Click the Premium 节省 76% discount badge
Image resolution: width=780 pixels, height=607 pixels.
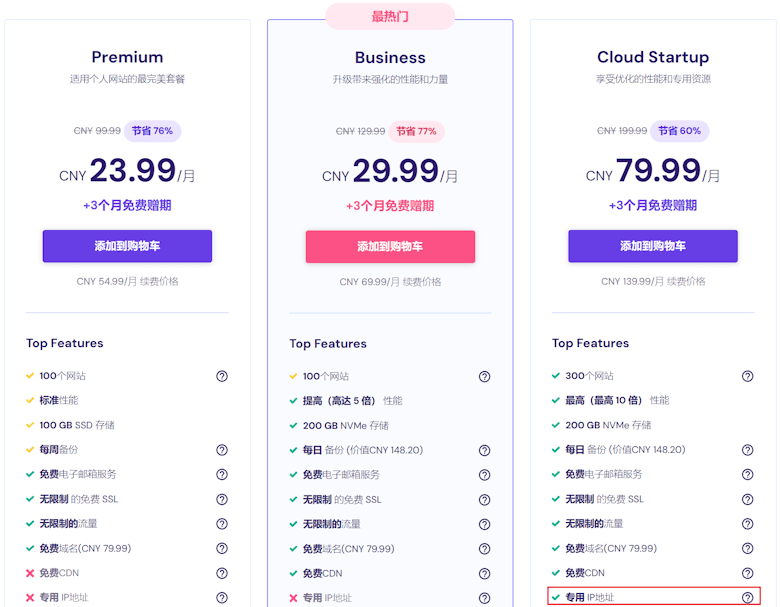(152, 131)
